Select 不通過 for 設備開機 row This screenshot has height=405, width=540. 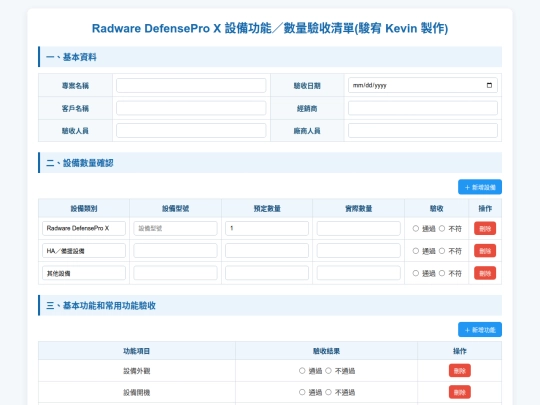(328, 392)
